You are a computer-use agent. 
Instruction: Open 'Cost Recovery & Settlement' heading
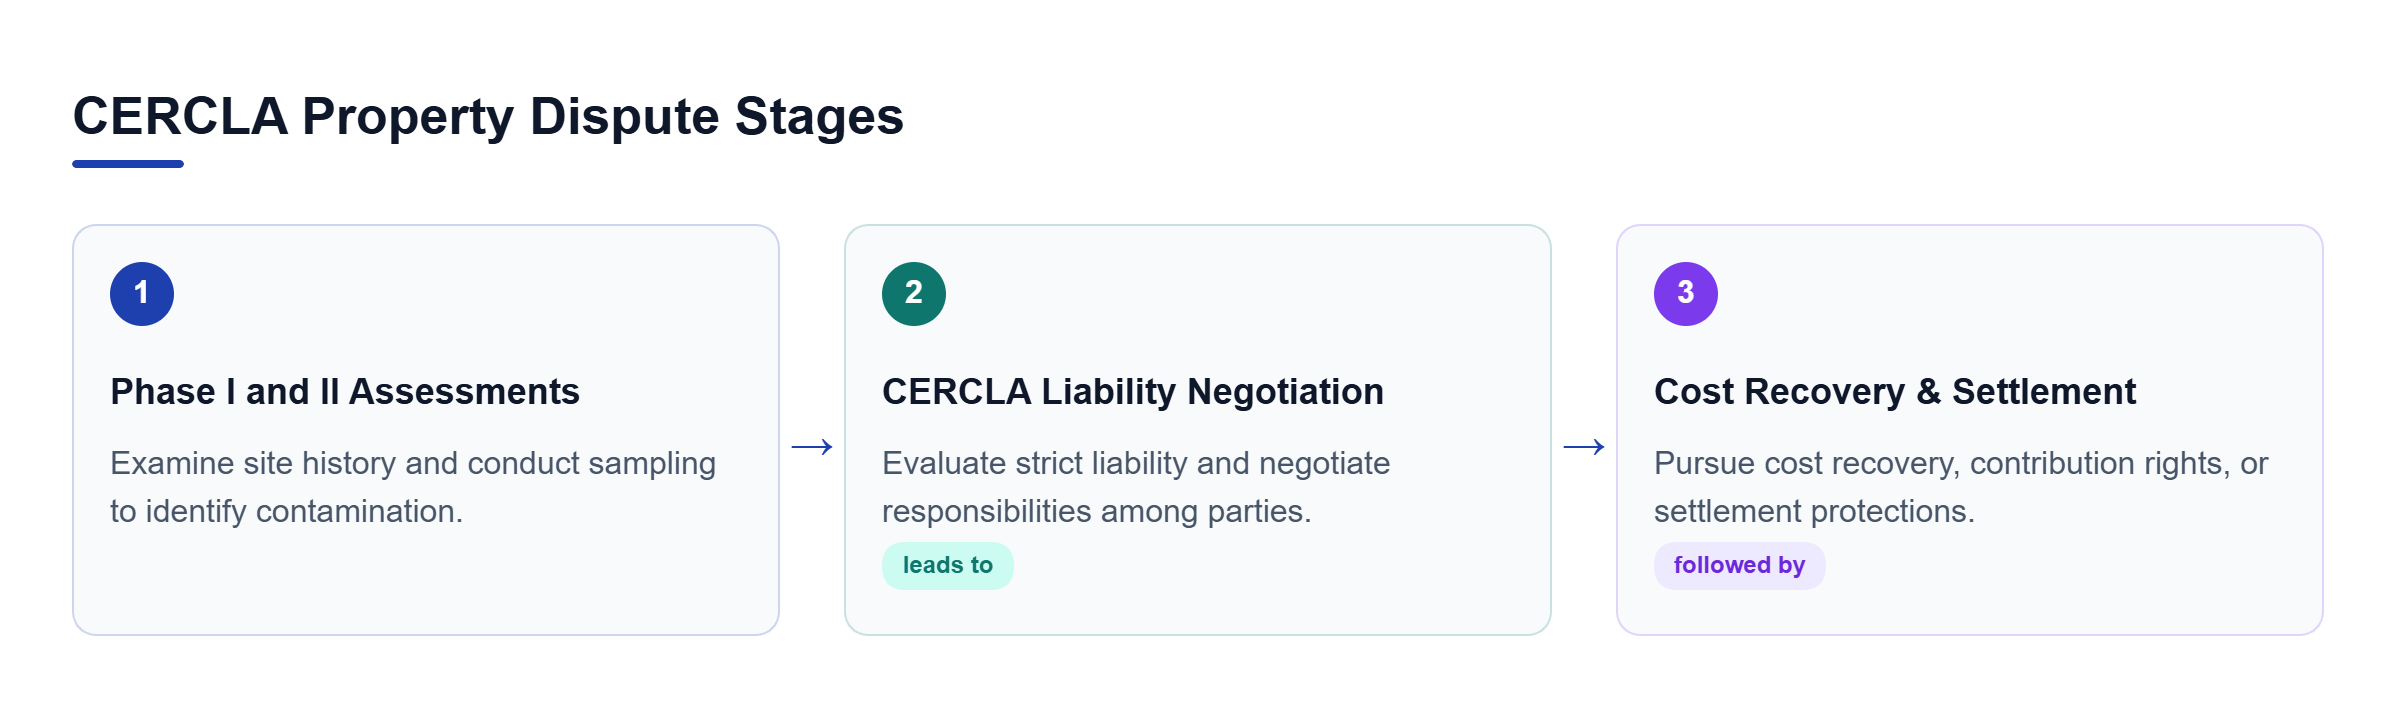pos(1895,392)
